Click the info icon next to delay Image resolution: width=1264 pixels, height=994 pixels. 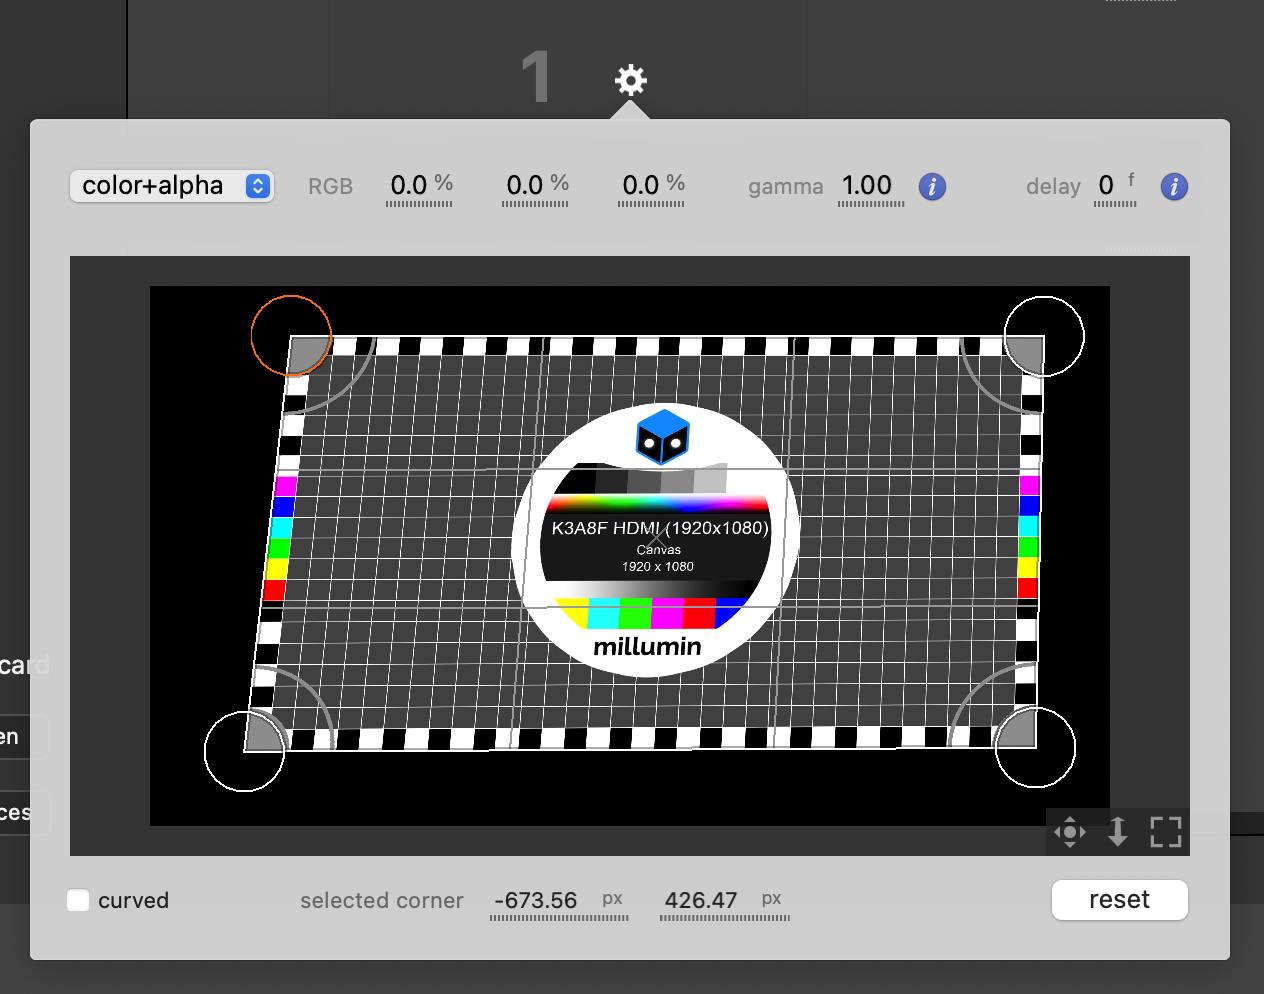point(1174,187)
